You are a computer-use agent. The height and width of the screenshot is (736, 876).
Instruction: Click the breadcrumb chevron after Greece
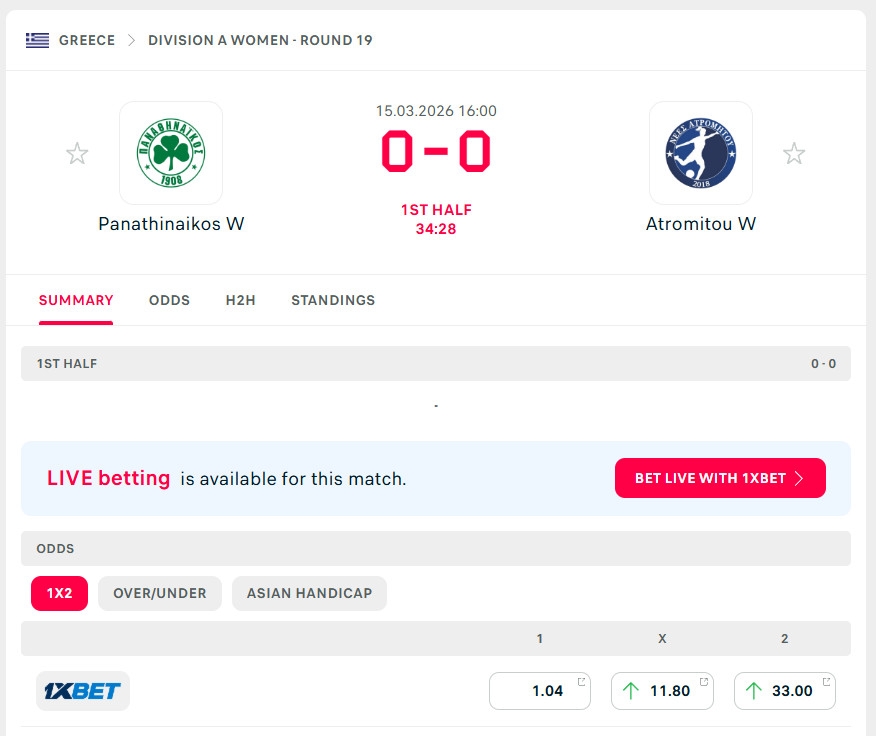click(x=132, y=41)
